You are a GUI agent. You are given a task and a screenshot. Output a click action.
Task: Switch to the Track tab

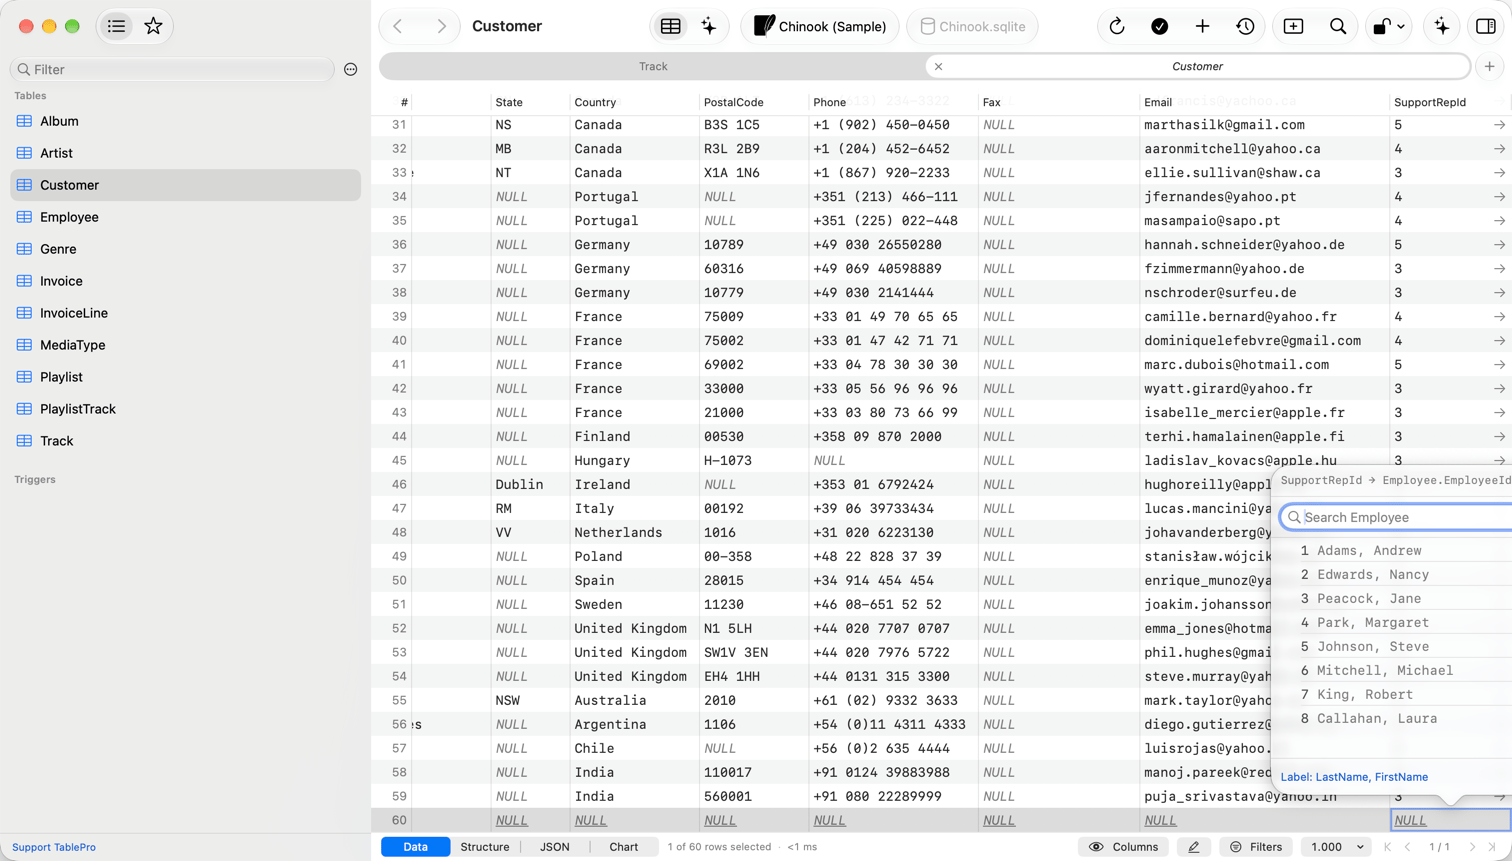(653, 66)
